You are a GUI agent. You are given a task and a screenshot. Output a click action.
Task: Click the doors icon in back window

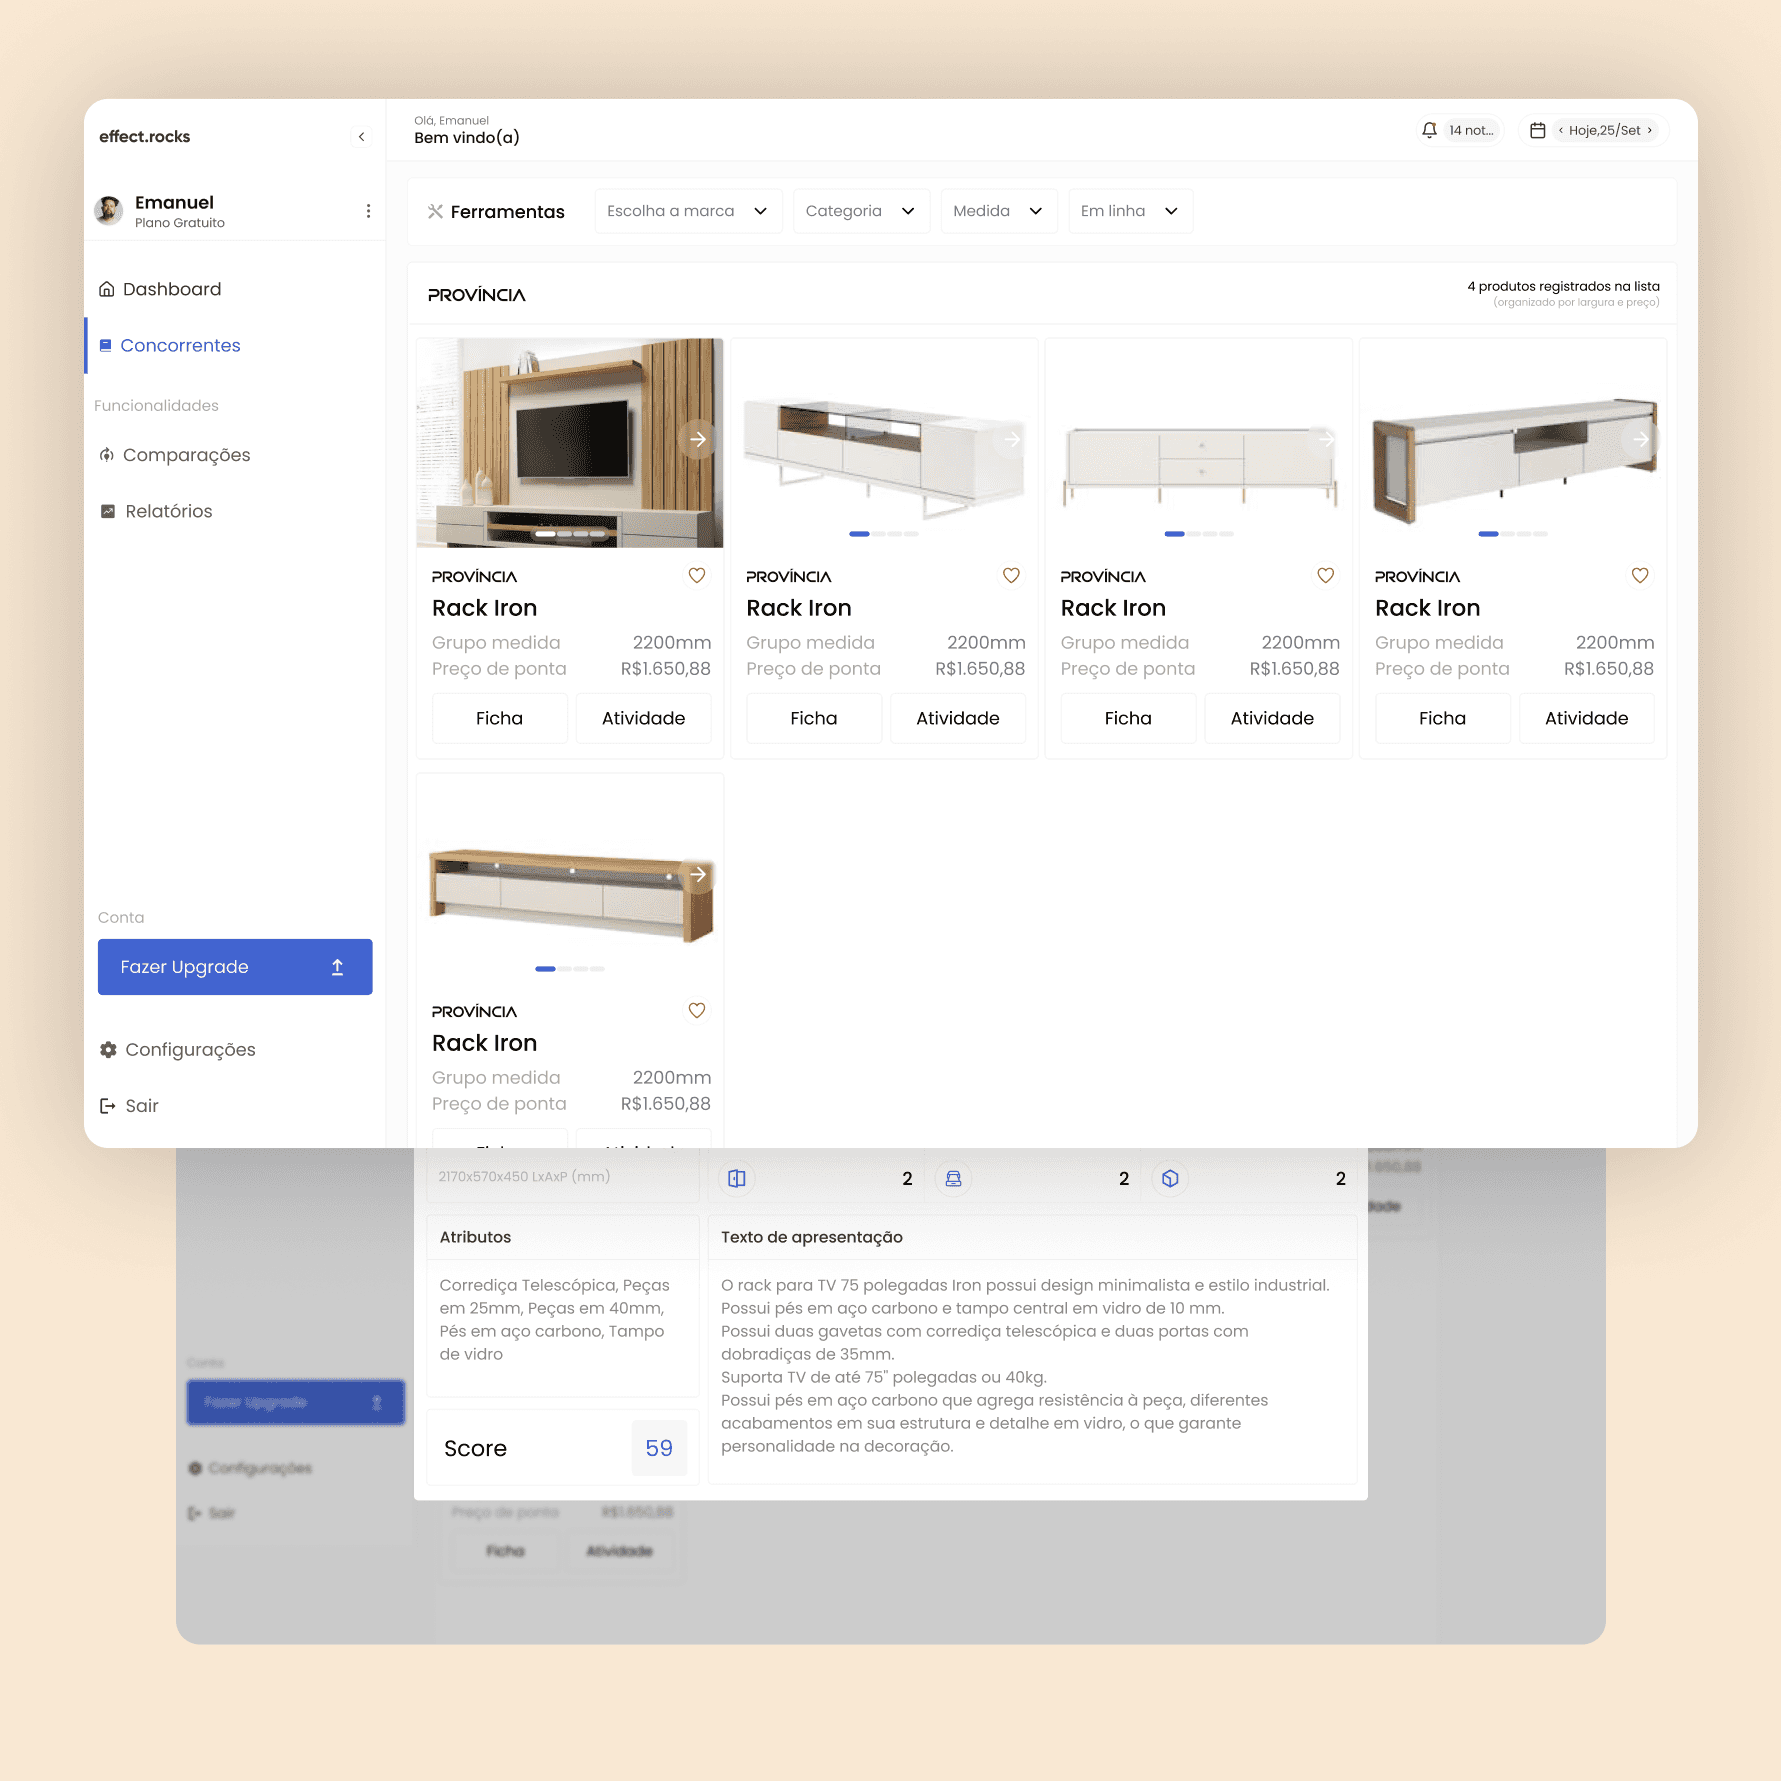click(737, 1179)
